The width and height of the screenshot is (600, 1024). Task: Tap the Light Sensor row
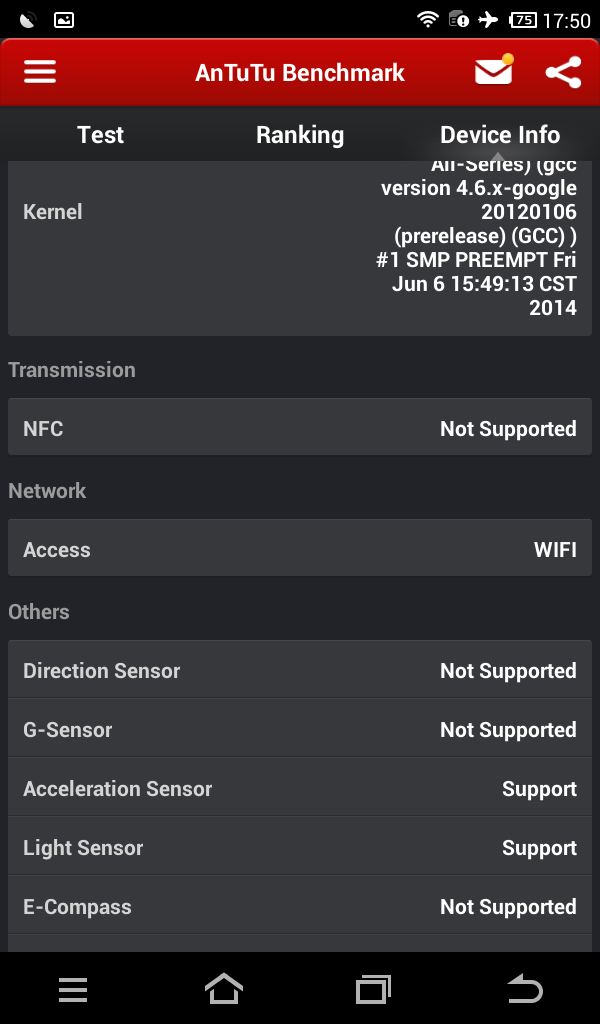click(x=300, y=847)
